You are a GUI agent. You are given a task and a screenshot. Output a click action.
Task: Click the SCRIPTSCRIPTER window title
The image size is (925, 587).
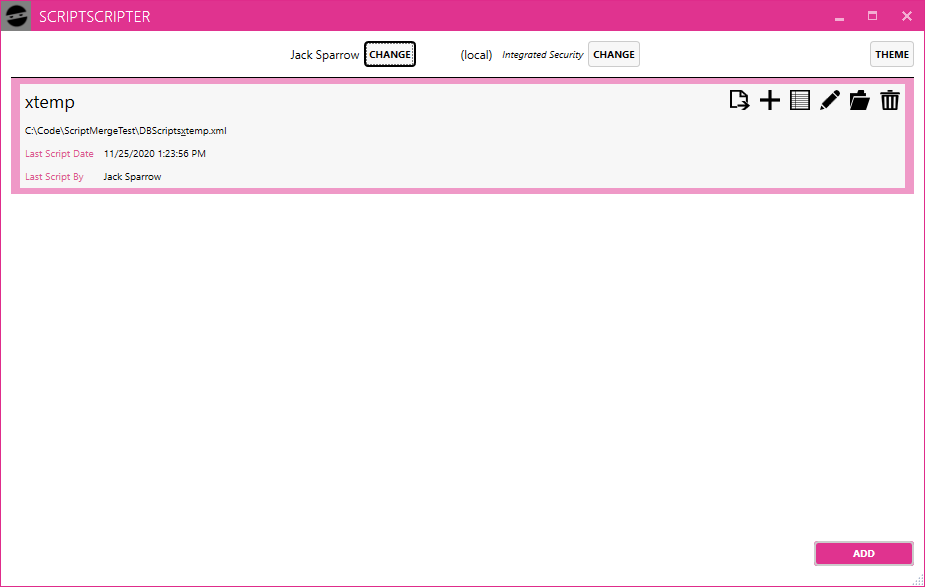(94, 17)
